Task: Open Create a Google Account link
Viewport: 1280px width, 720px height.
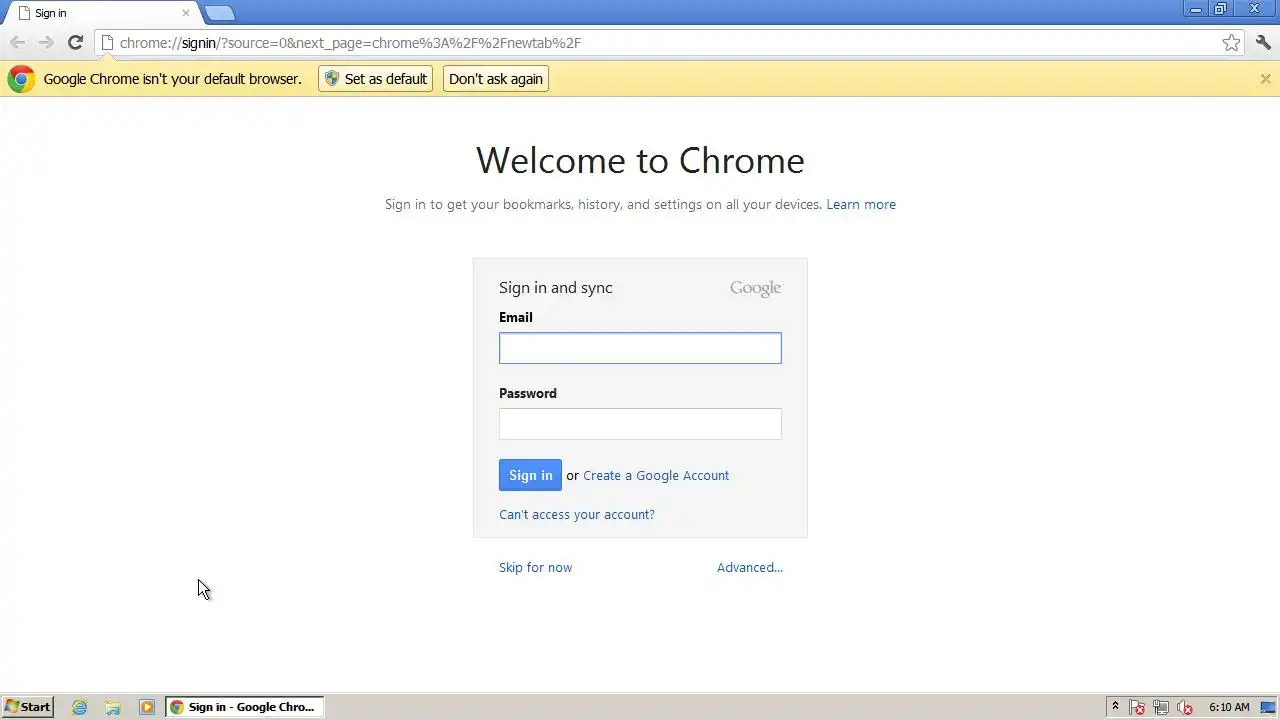Action: [x=656, y=475]
